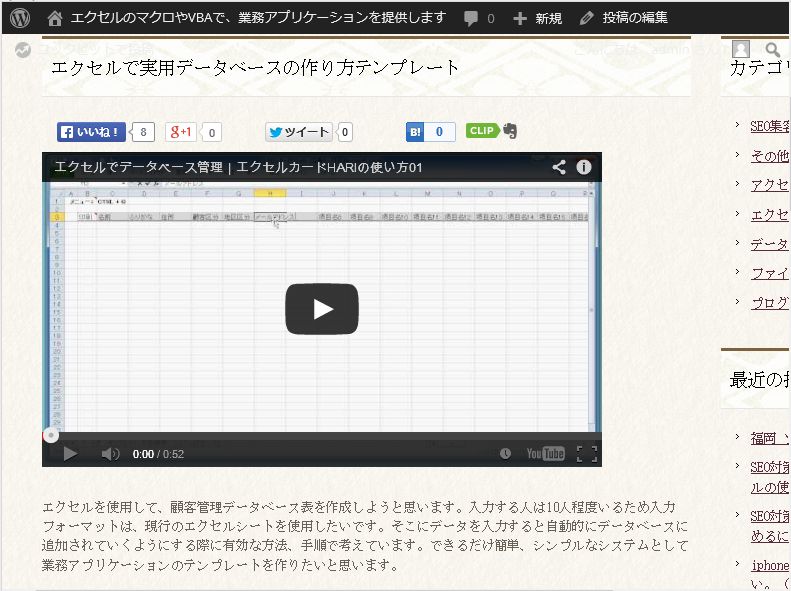Open the post title link エクセルで実用データベースの作り方テンプレート
791x591 pixels.
pos(255,67)
